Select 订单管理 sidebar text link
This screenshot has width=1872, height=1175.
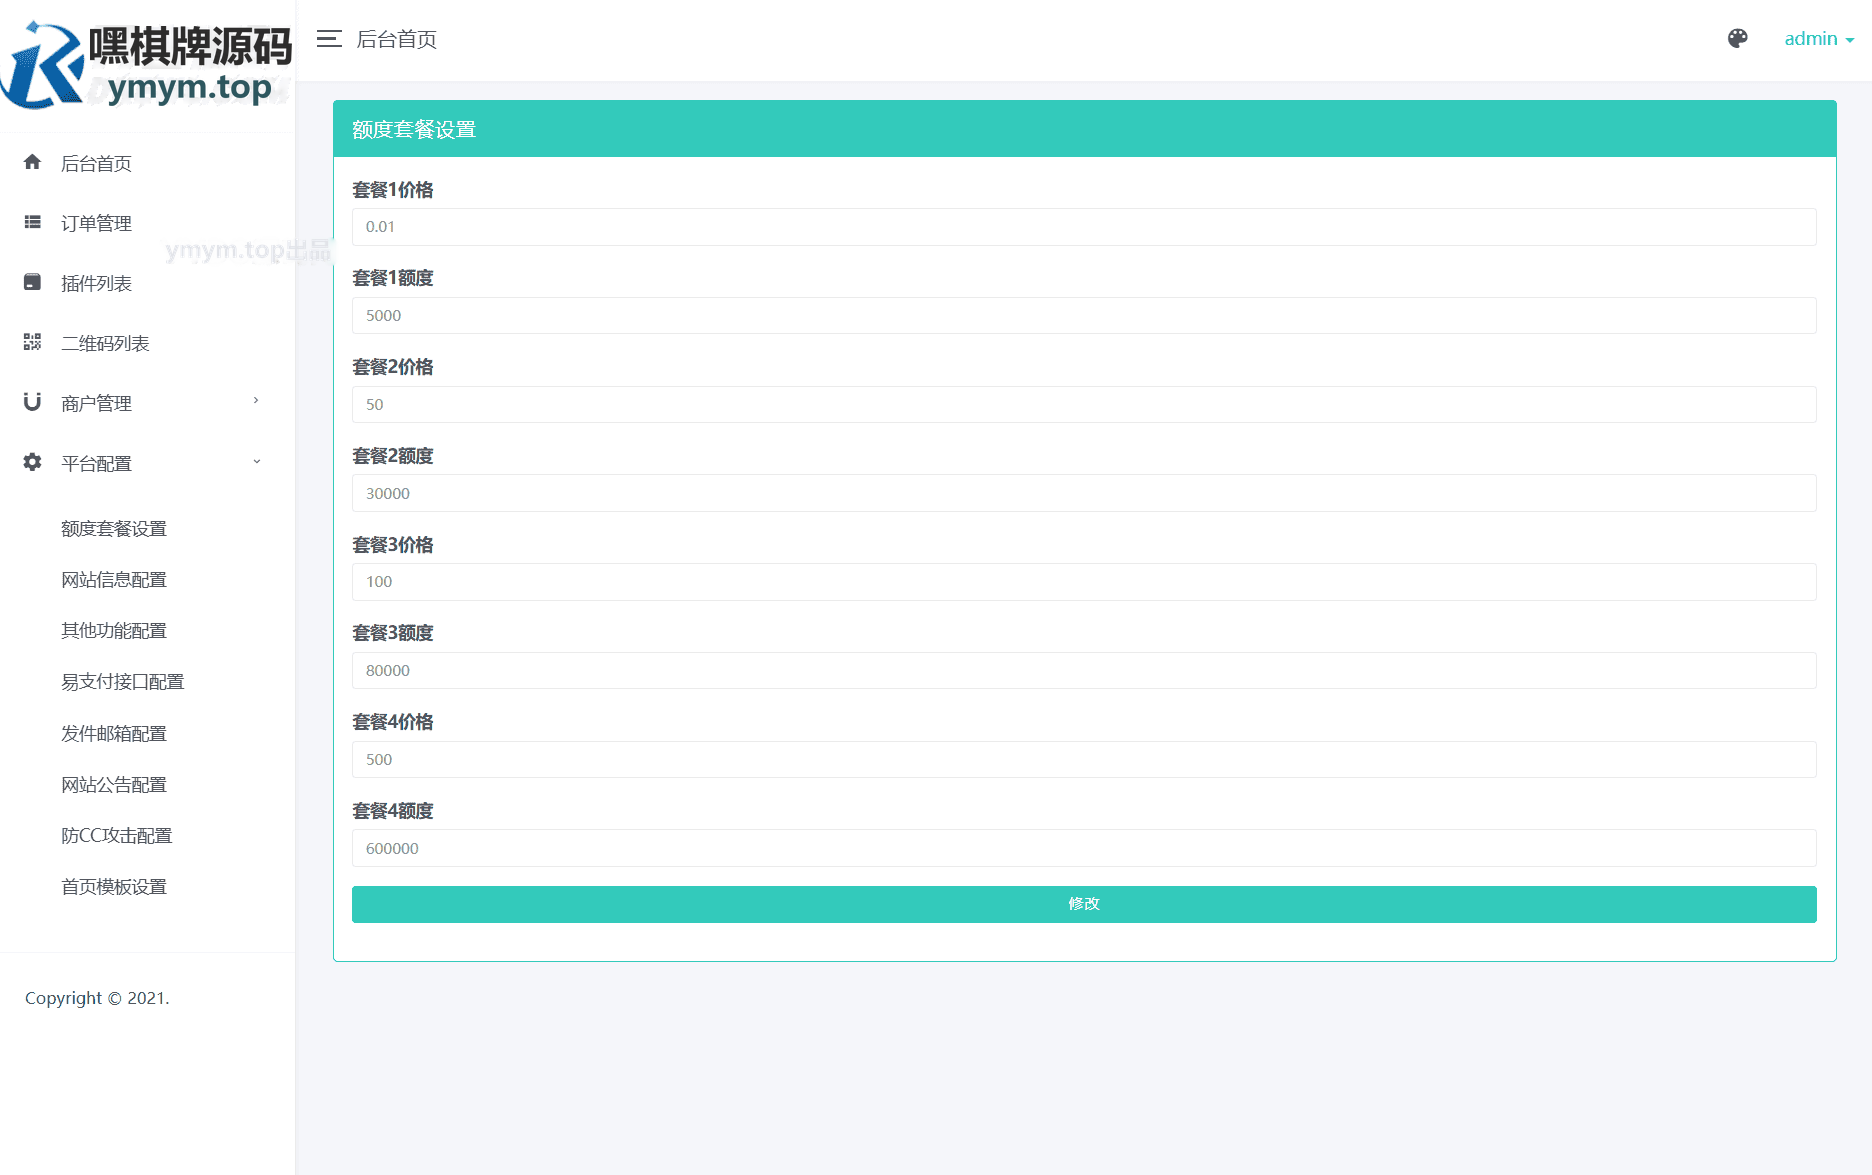(x=96, y=224)
